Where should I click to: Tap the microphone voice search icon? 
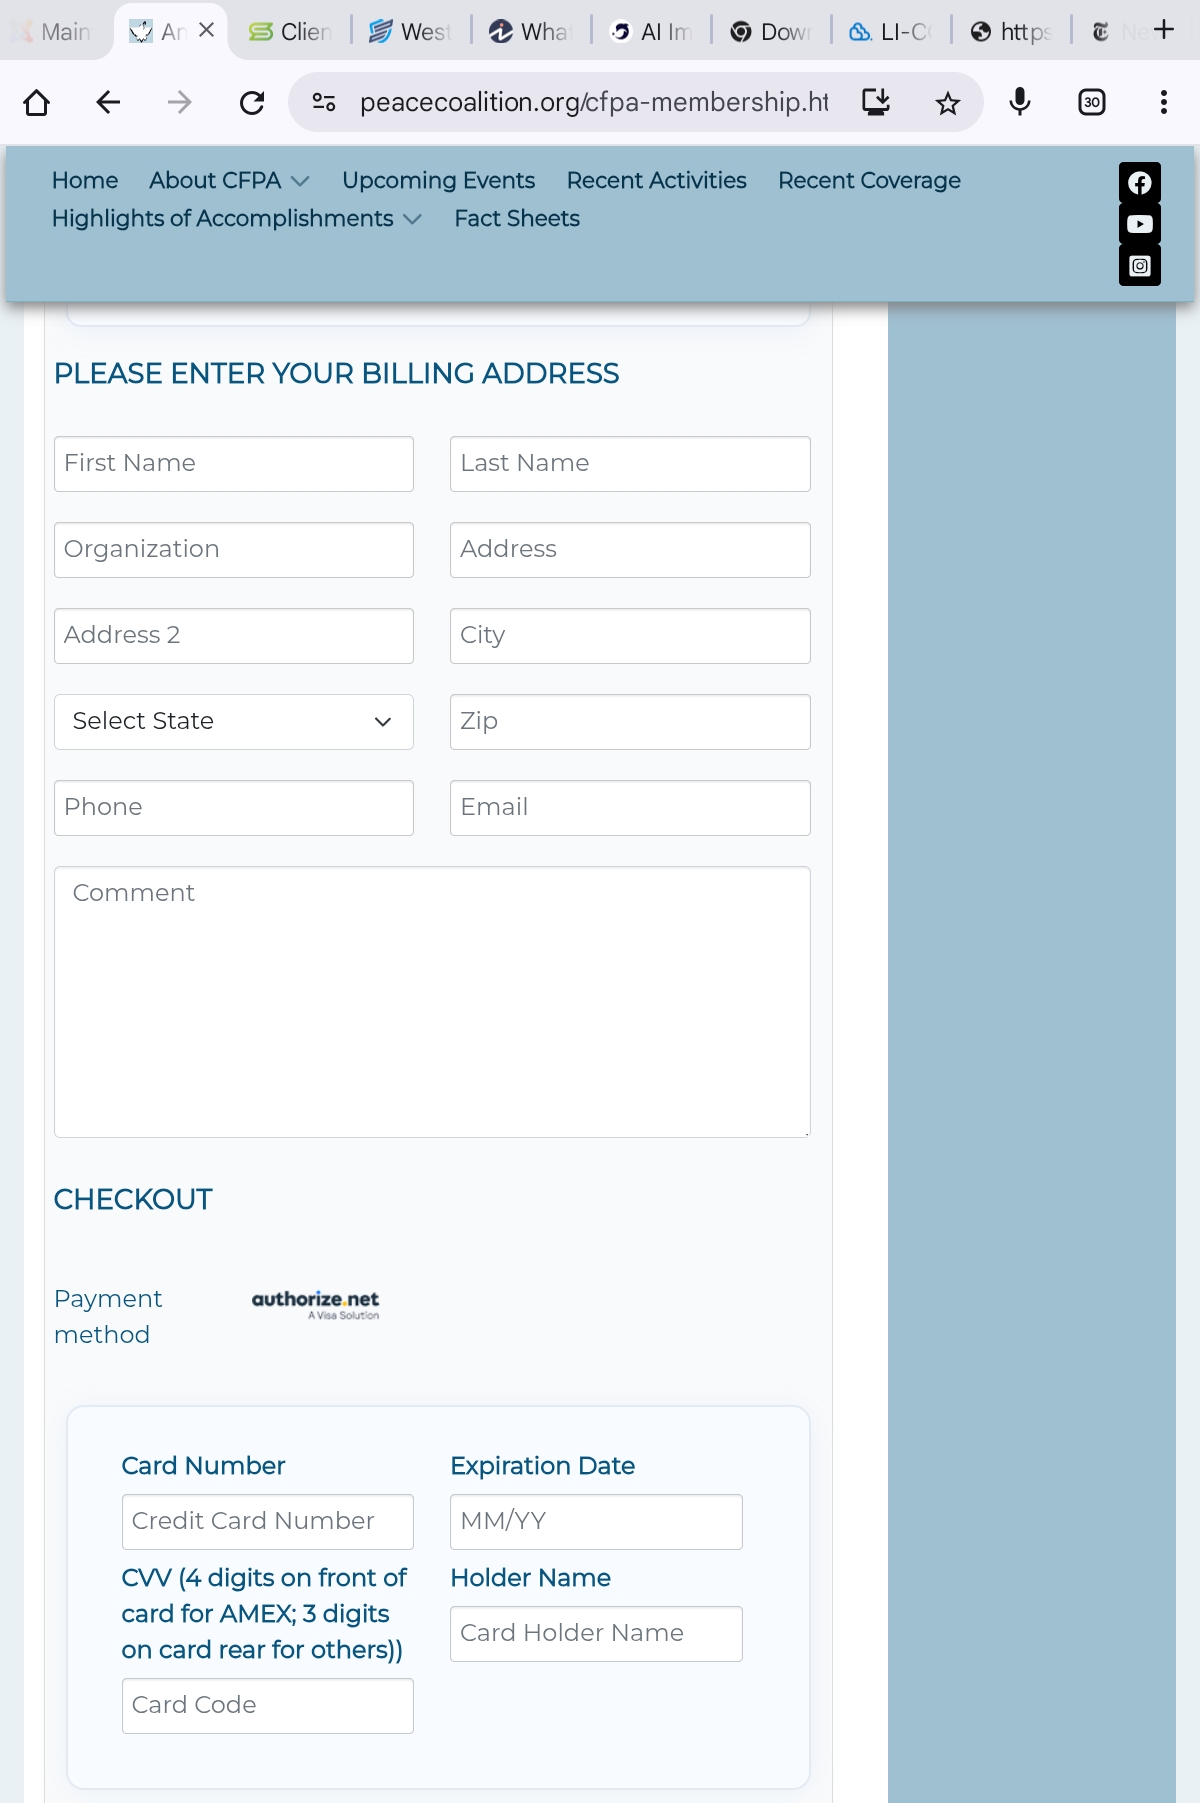point(1019,102)
